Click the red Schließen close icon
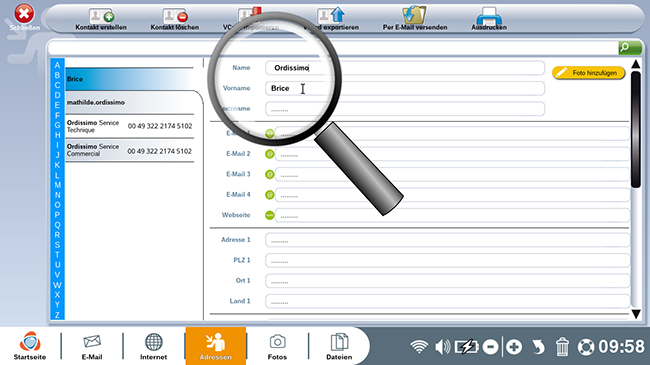The height and width of the screenshot is (365, 650). click(x=24, y=14)
